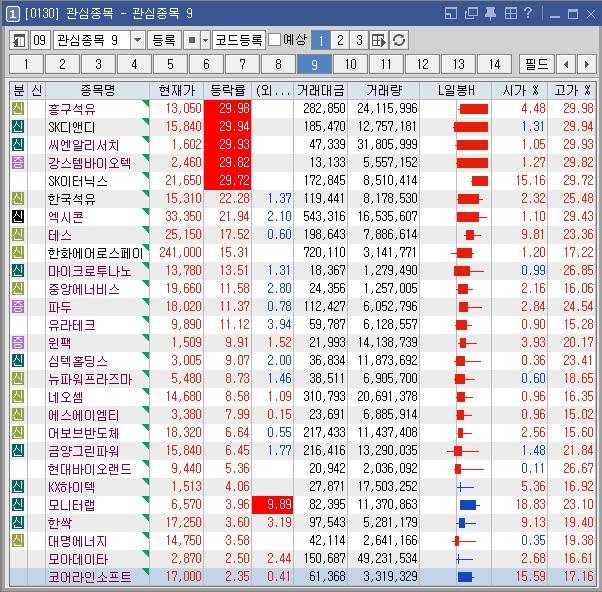The image size is (602, 592).
Task: Sort by 종목명 column header
Action: pos(98,91)
